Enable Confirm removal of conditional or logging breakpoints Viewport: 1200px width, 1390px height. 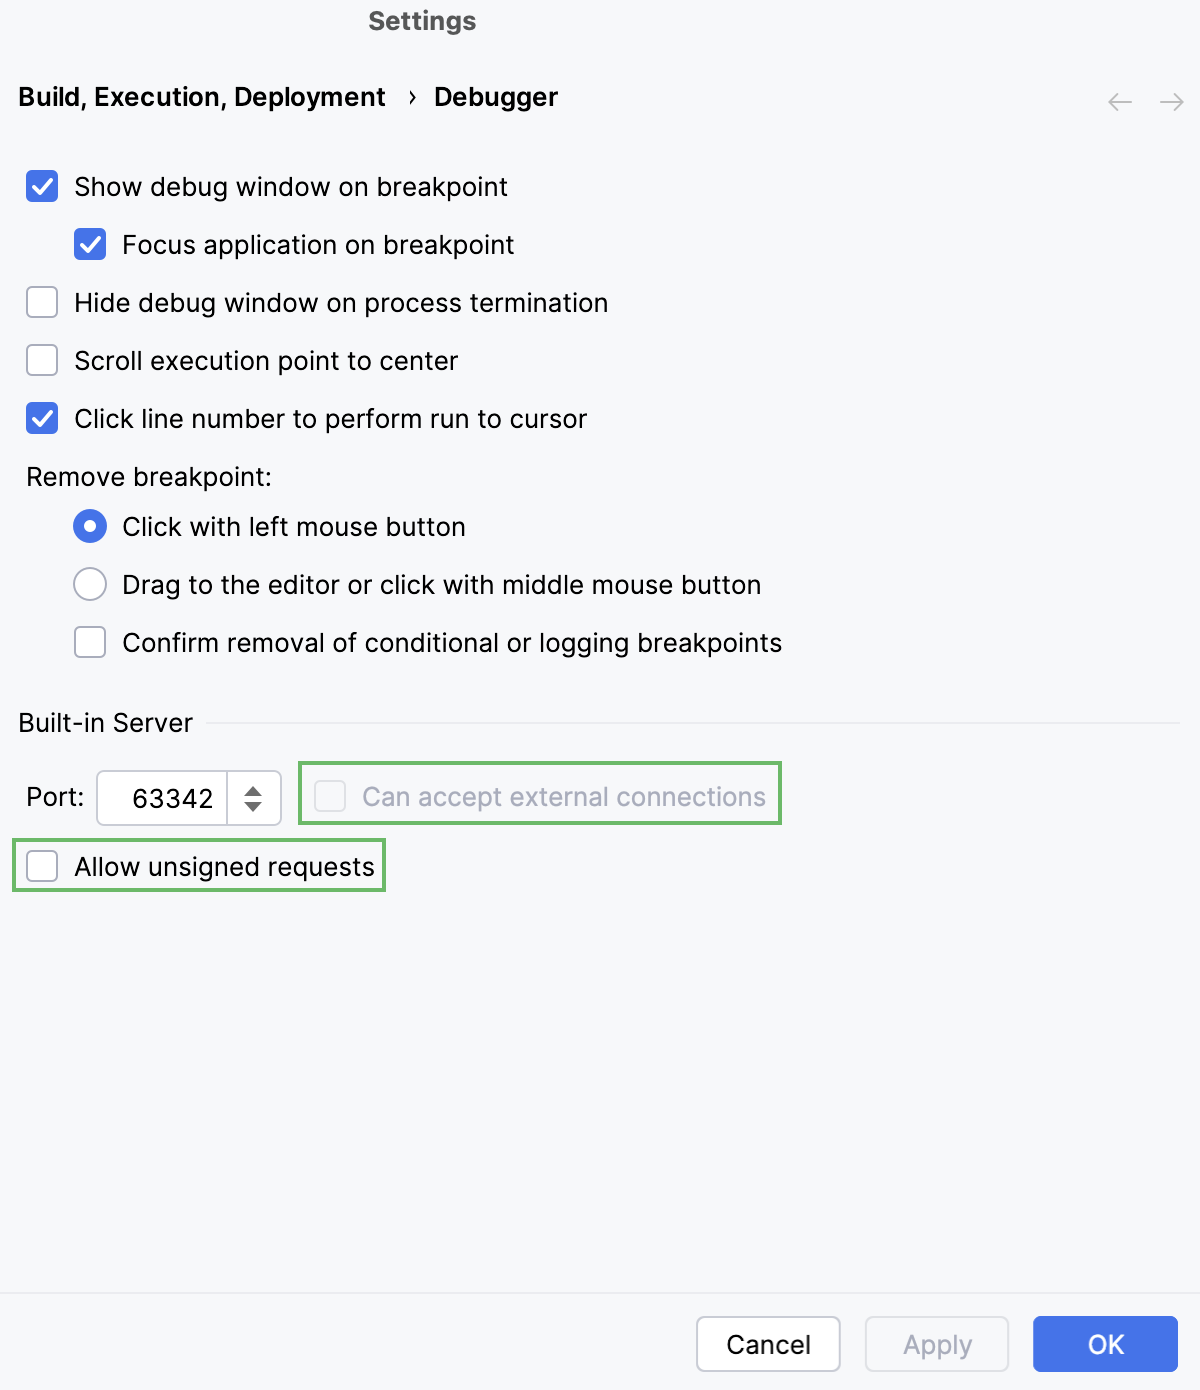(x=89, y=642)
